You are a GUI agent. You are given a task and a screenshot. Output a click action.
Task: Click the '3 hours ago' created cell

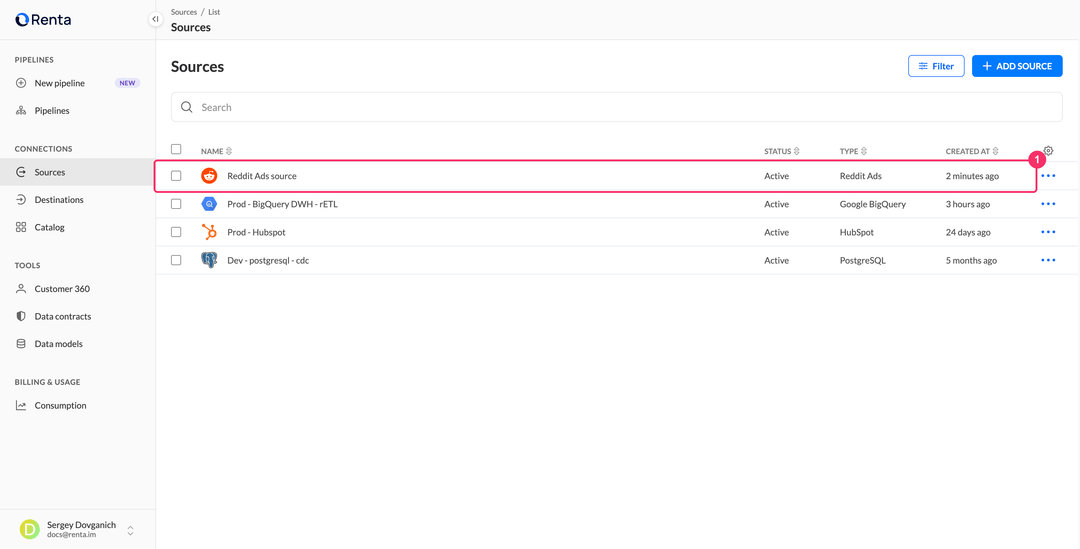(x=968, y=204)
